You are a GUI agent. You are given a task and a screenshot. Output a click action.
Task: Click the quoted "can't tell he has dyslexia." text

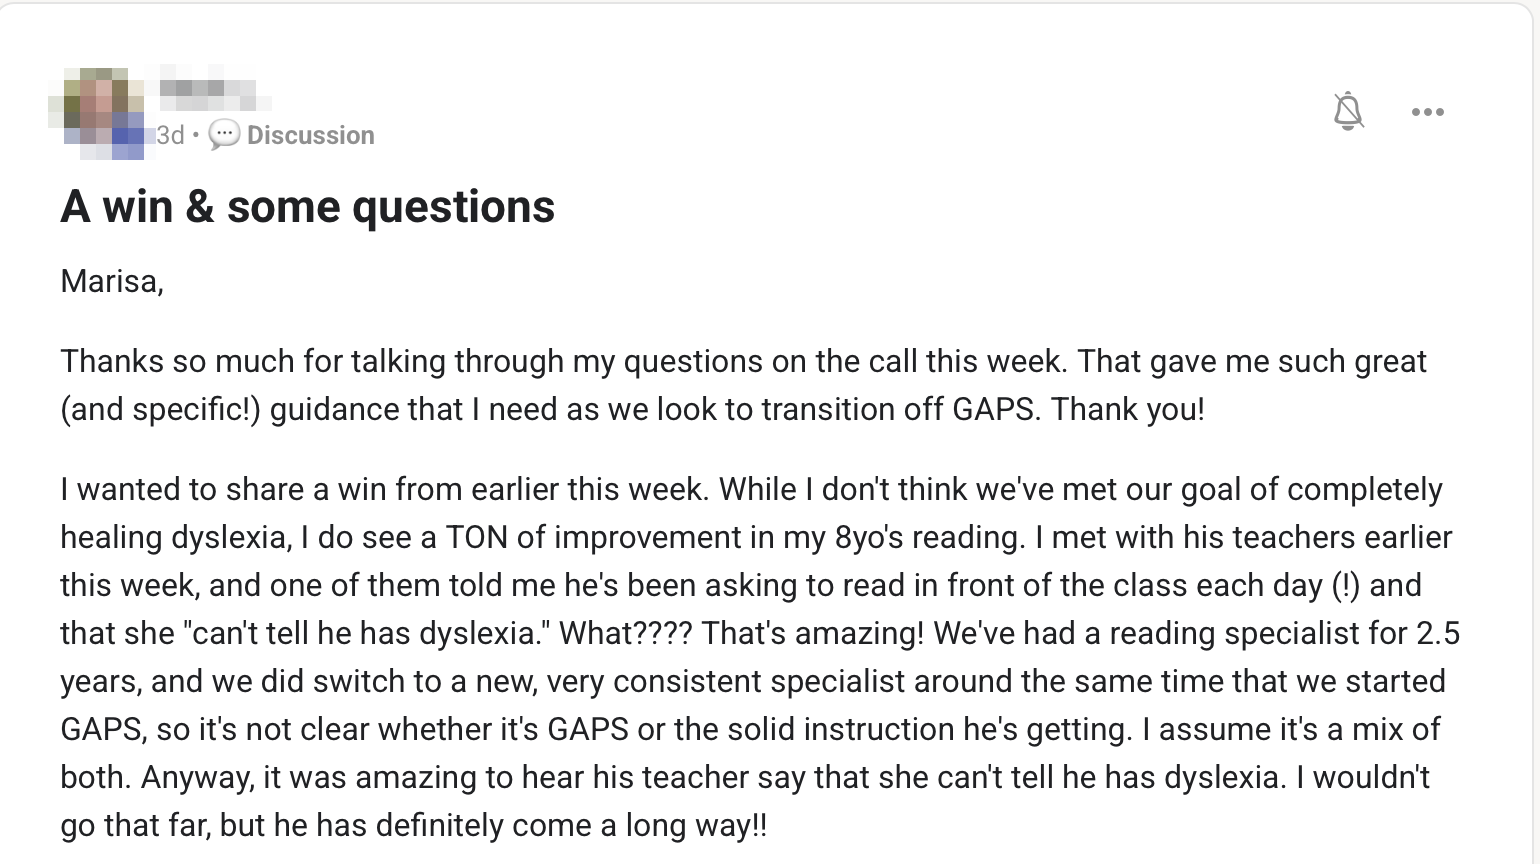coord(366,633)
